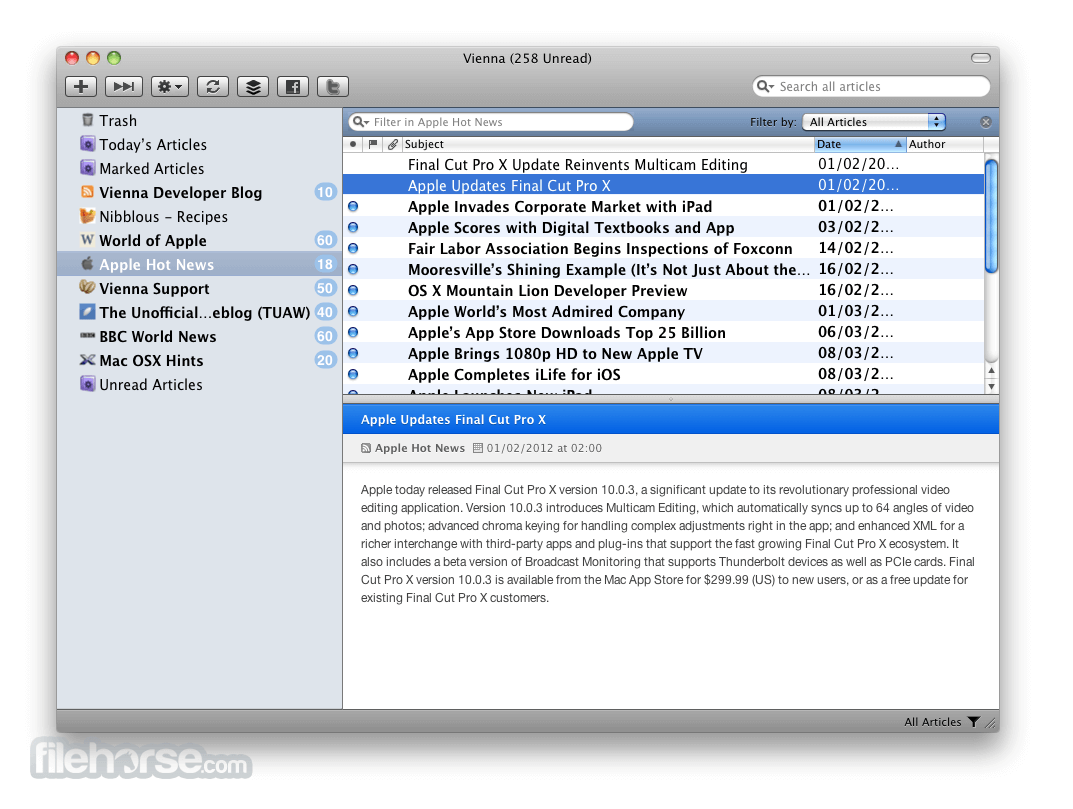Toggle unread dot for OS X Mountain Lion

coord(353,290)
